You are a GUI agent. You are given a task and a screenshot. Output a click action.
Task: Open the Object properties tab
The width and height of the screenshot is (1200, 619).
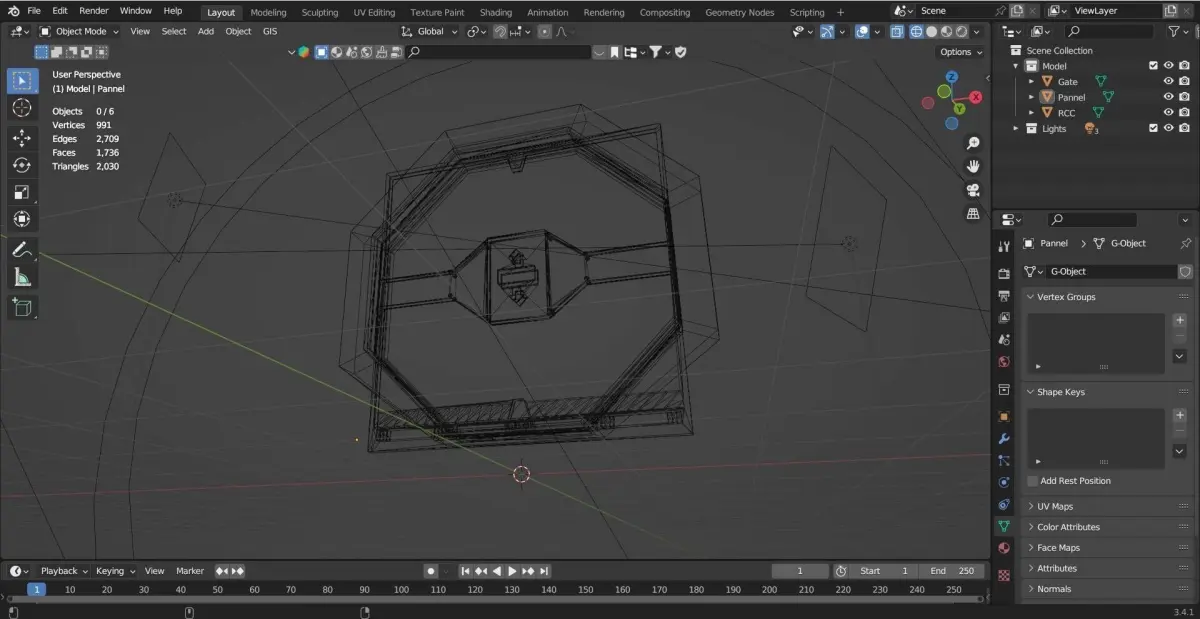click(1004, 416)
